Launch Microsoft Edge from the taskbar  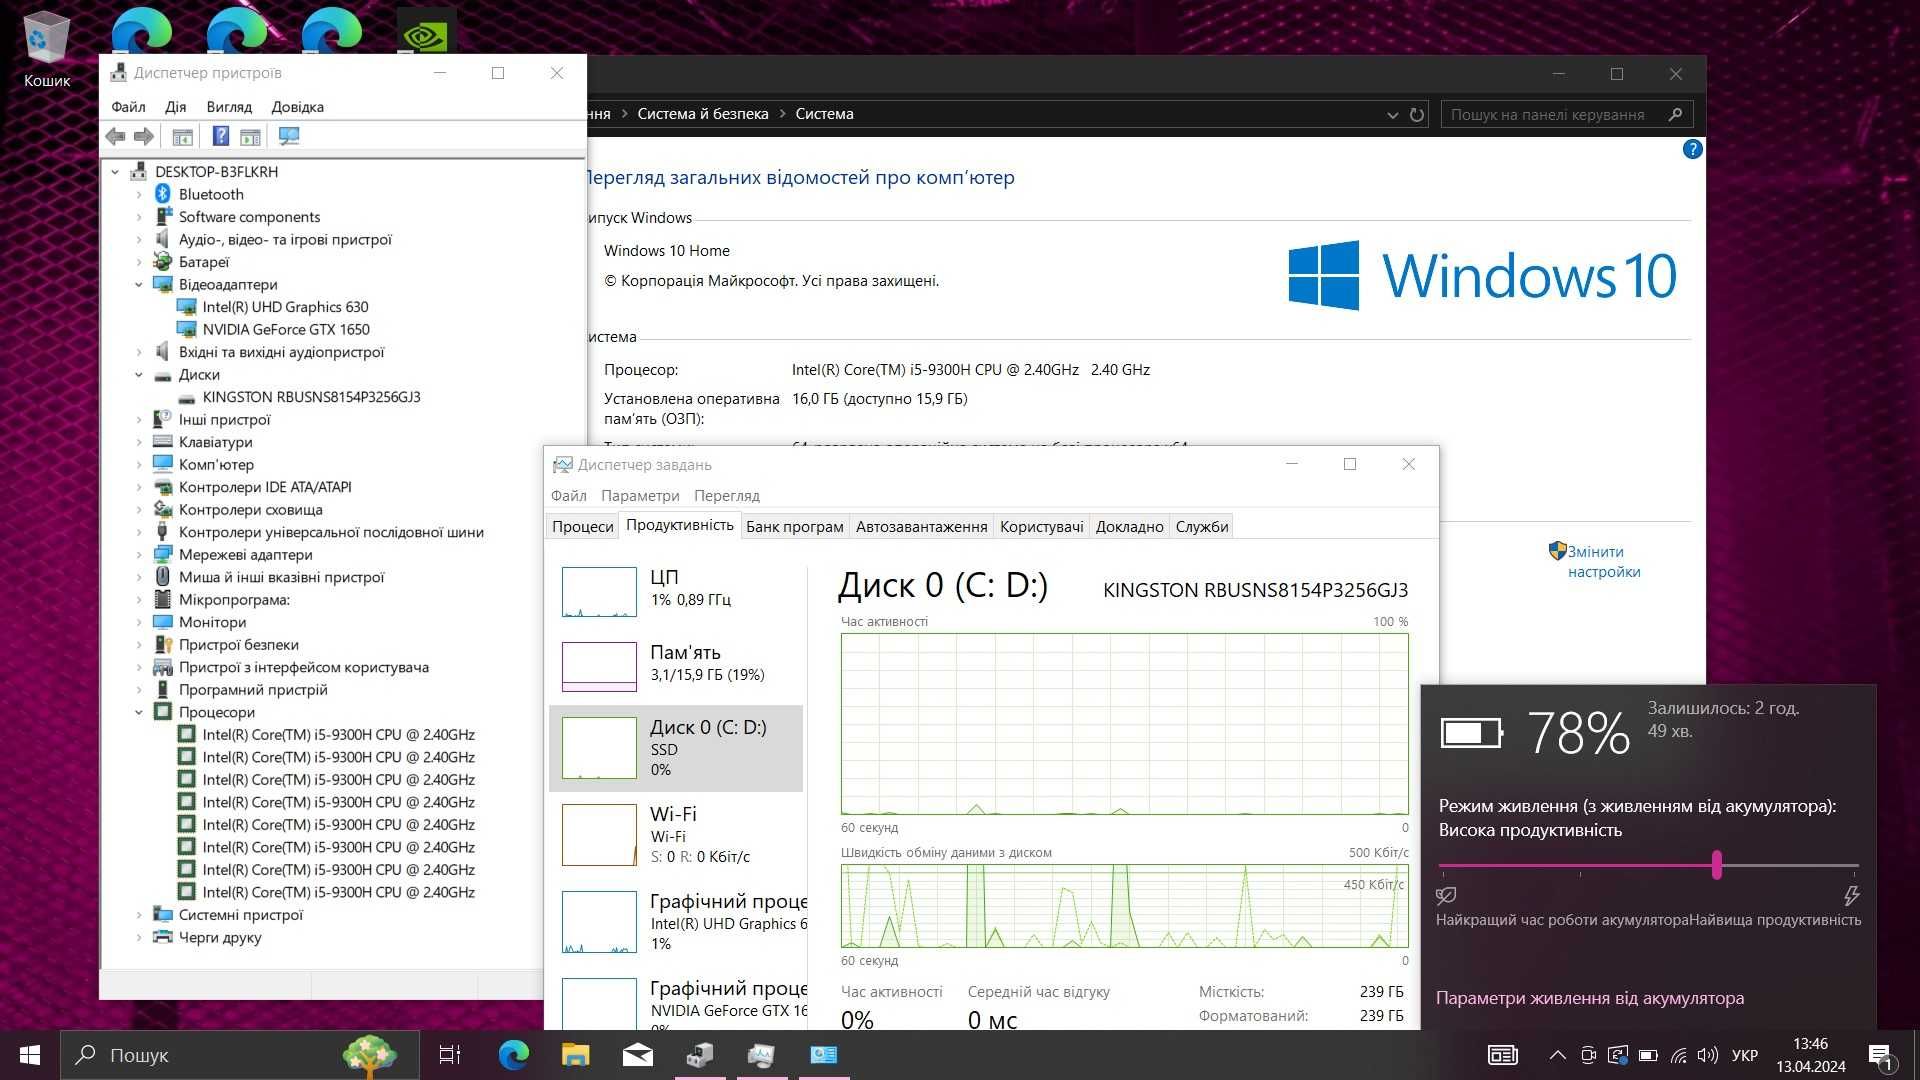[514, 1055]
